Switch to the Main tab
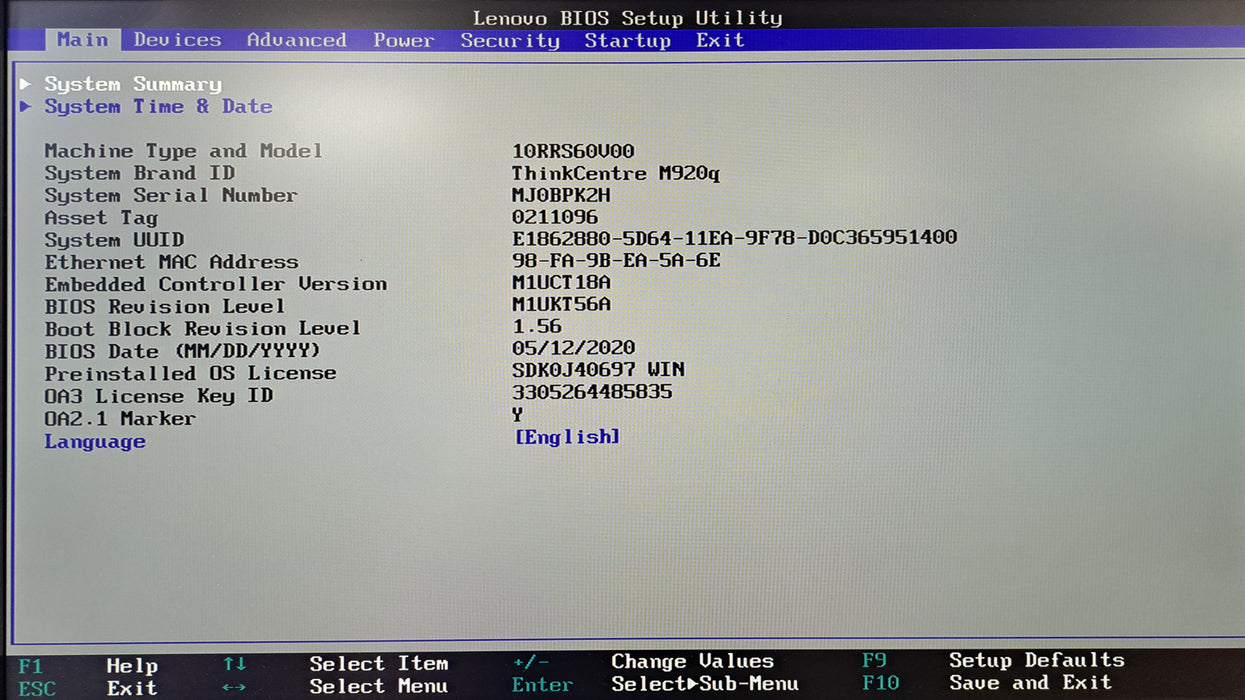The height and width of the screenshot is (700, 1245). (x=83, y=40)
